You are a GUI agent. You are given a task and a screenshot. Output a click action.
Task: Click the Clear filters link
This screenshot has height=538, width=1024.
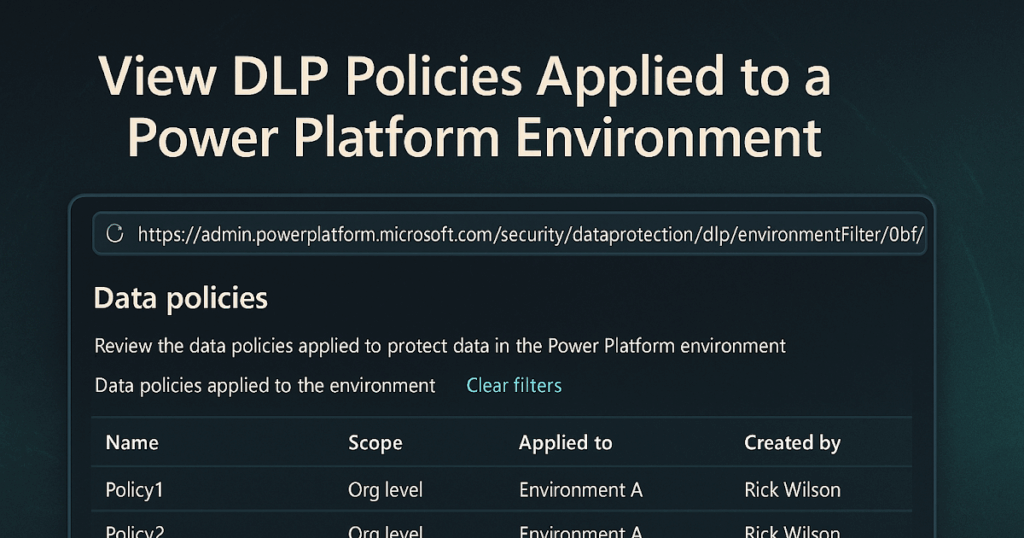pos(514,385)
